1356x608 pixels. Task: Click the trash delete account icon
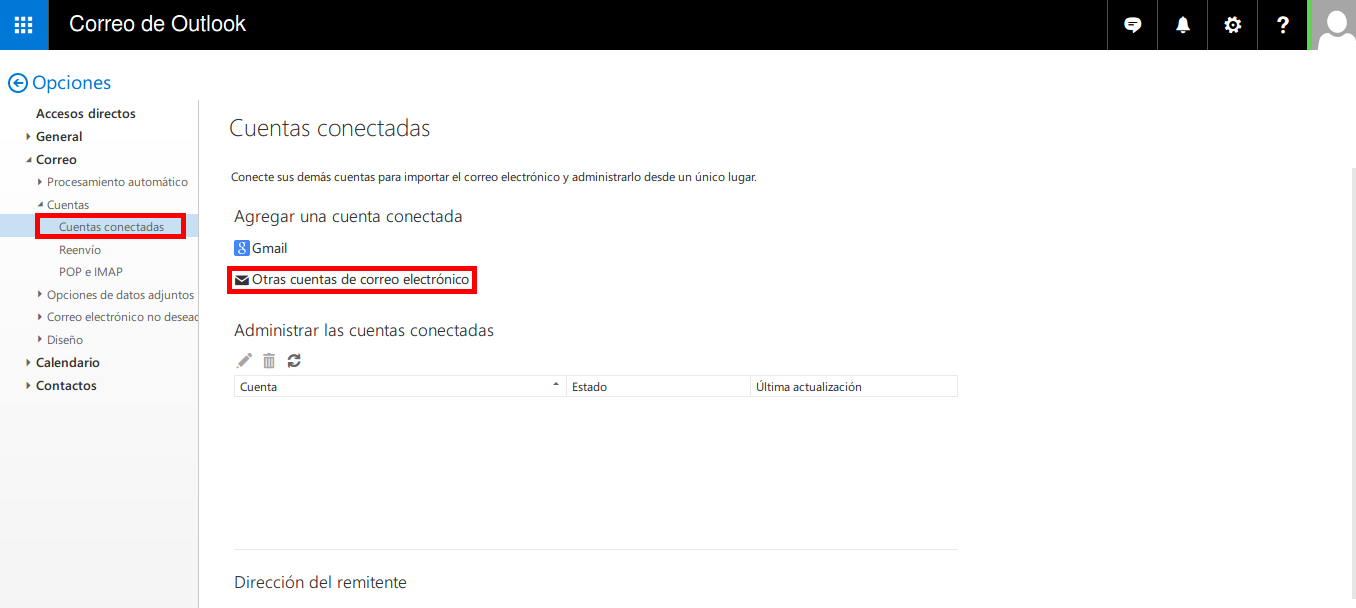269,361
